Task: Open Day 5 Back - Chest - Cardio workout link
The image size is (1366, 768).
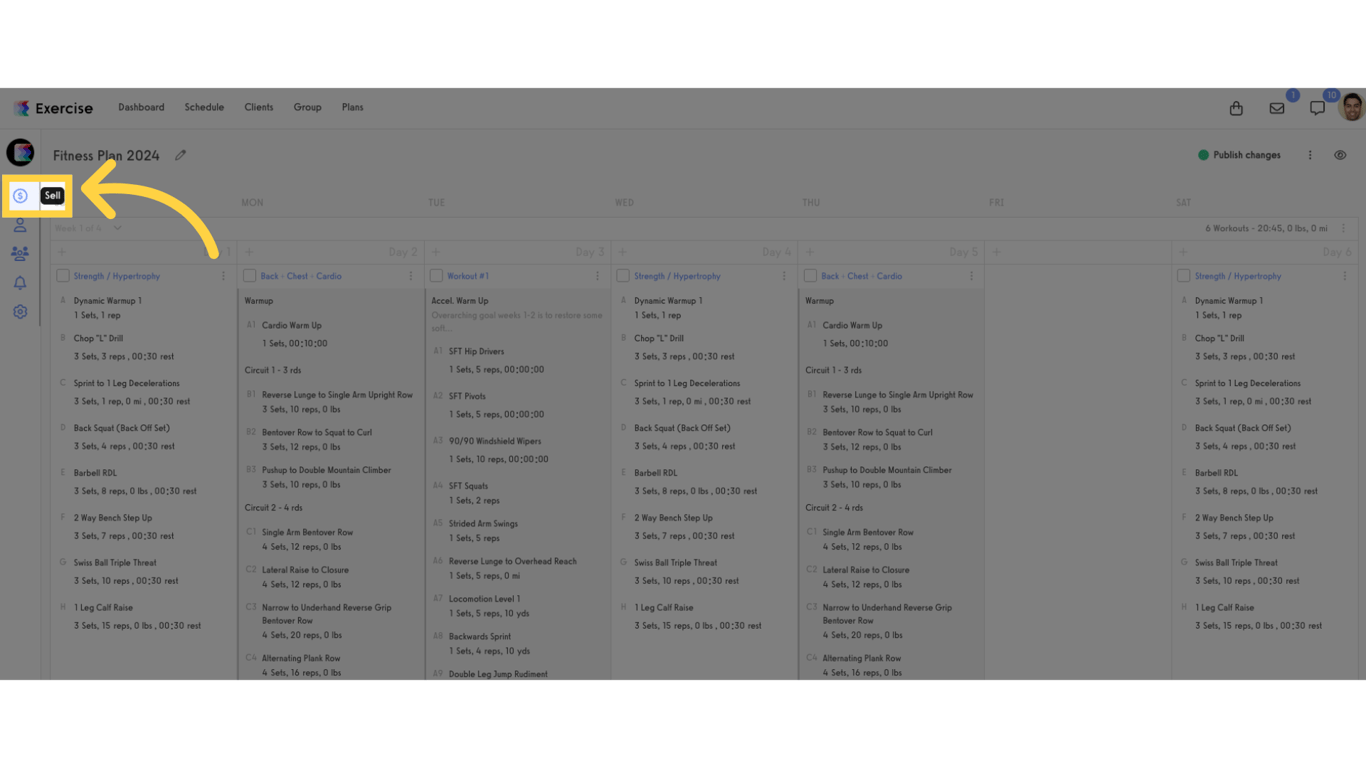Action: click(x=861, y=276)
